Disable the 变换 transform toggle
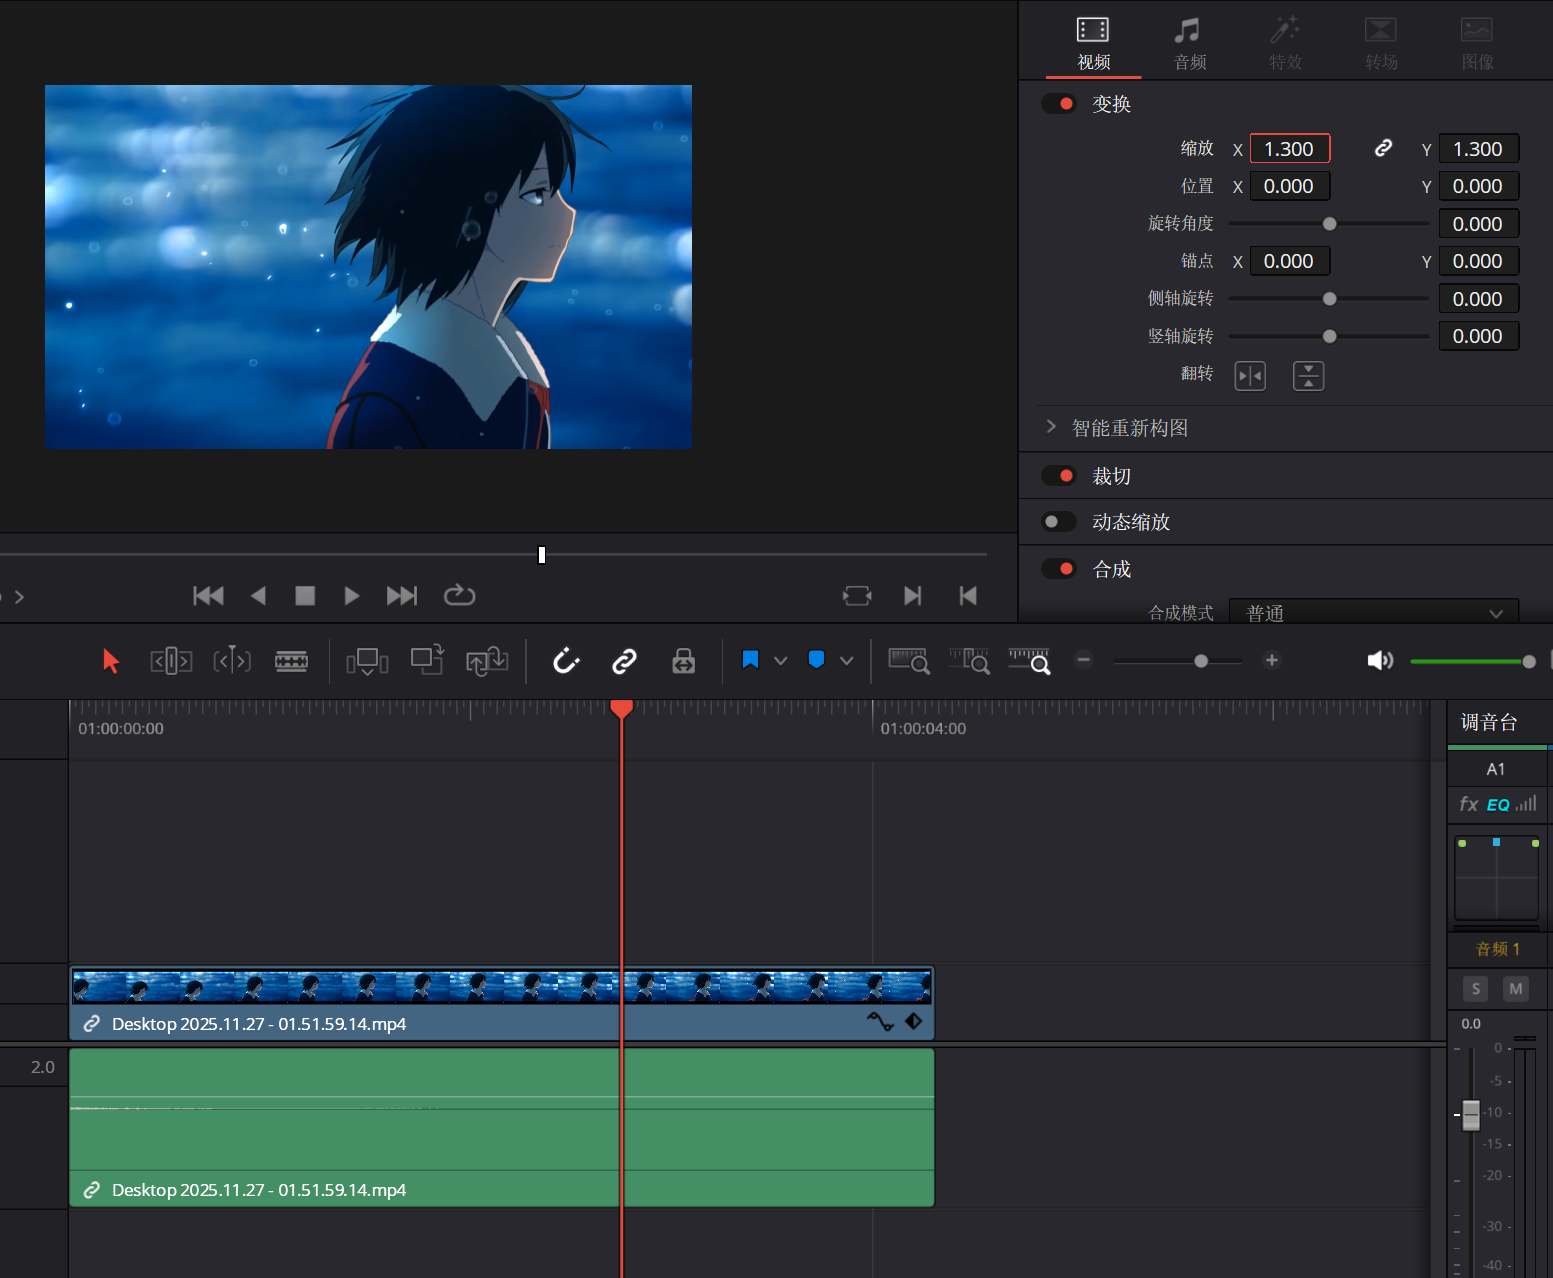The image size is (1553, 1278). (x=1059, y=104)
